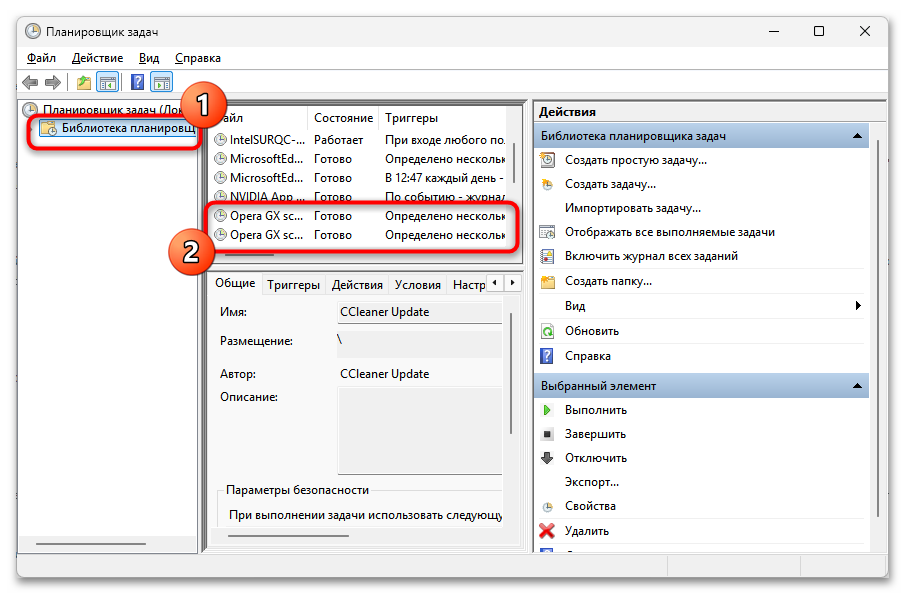The width and height of the screenshot is (905, 594).
Task: Select the NVIDIA App task clock icon
Action: point(220,197)
